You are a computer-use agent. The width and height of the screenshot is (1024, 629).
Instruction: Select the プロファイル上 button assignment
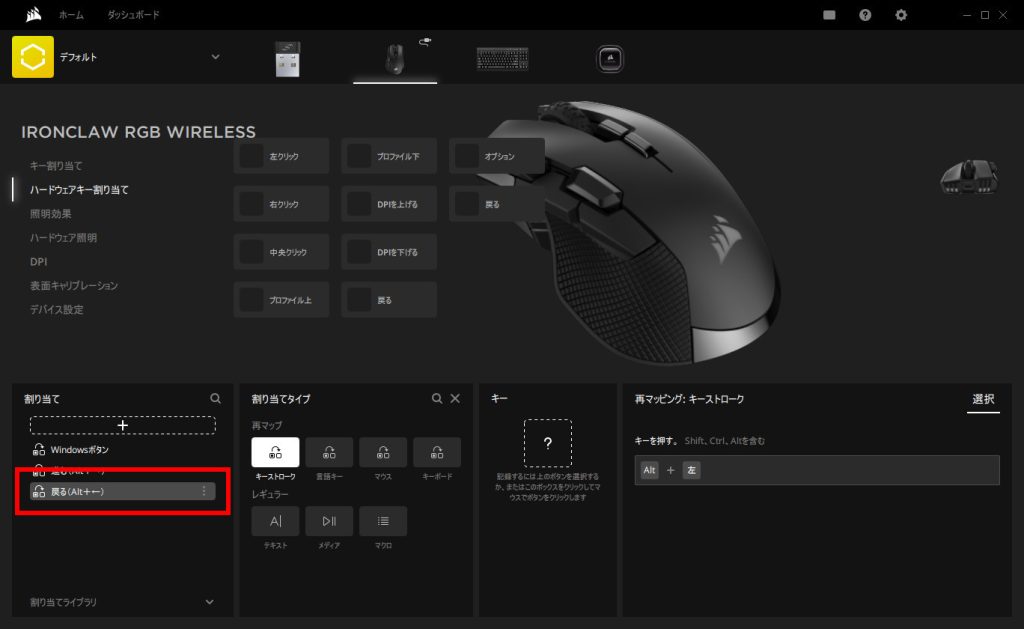281,300
